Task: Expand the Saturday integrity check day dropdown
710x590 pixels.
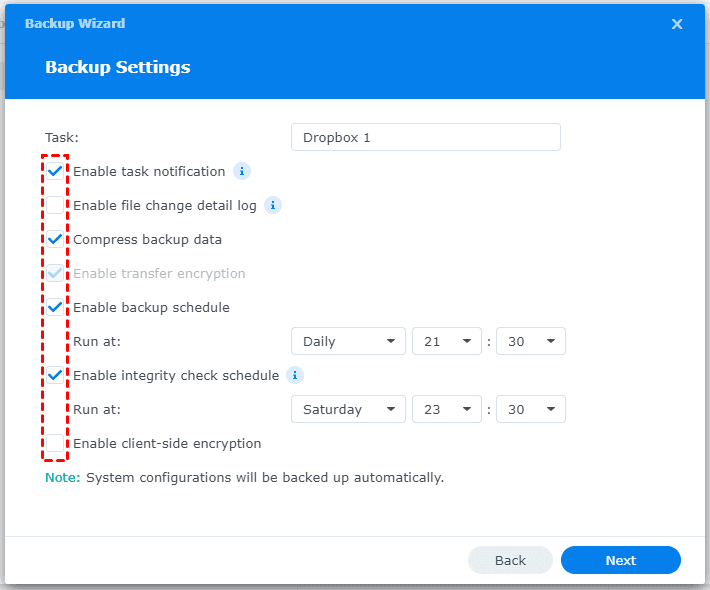Action: pos(348,409)
